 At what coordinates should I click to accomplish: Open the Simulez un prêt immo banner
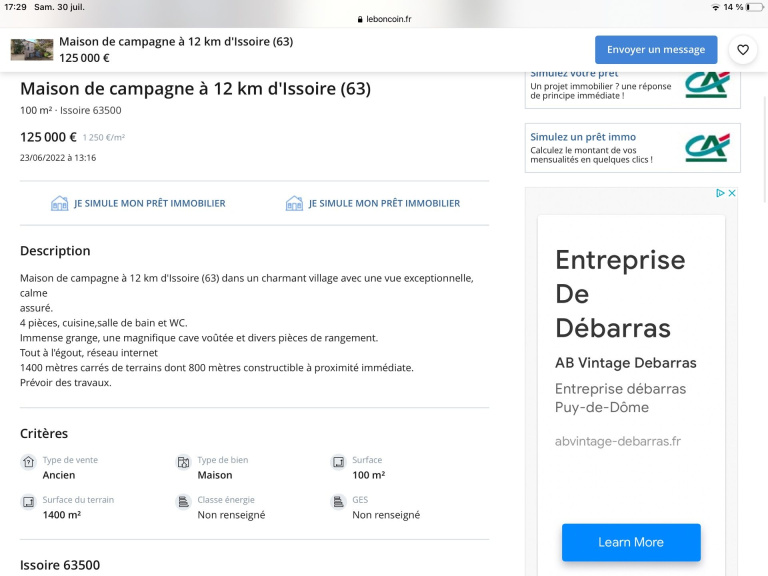click(632, 147)
